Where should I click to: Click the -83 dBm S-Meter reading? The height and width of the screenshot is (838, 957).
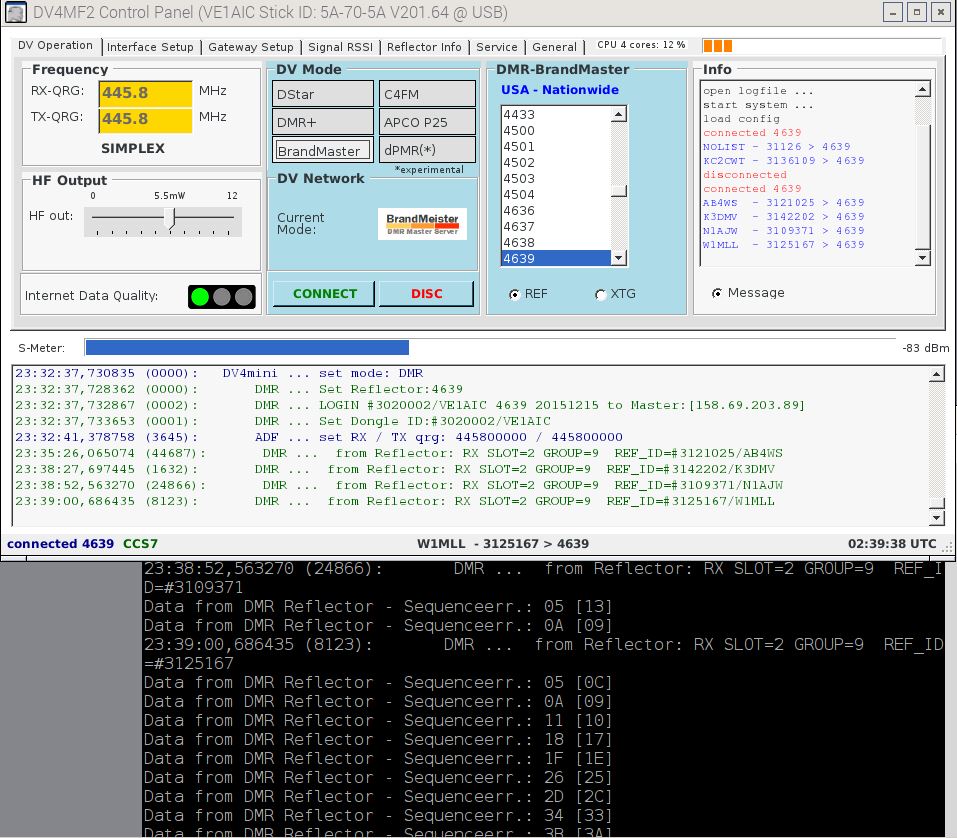click(x=925, y=348)
